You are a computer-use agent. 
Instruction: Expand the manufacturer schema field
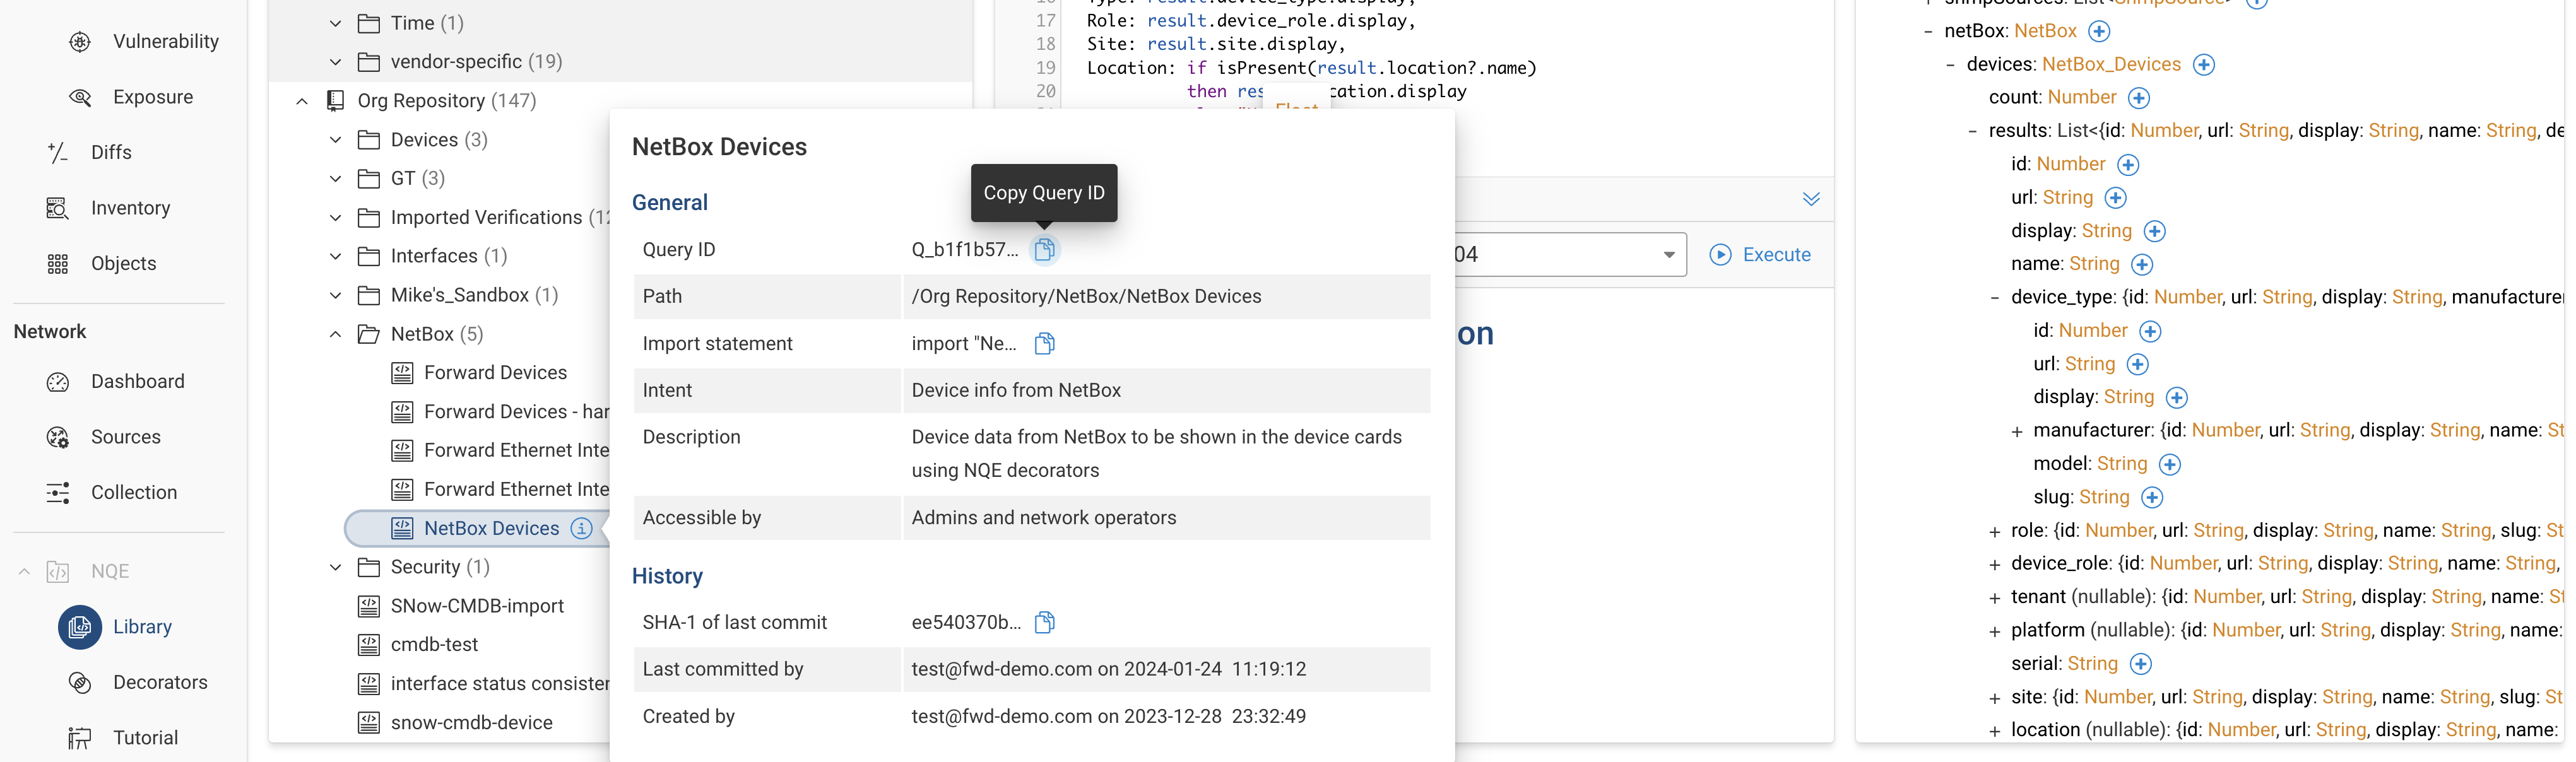click(x=2016, y=432)
